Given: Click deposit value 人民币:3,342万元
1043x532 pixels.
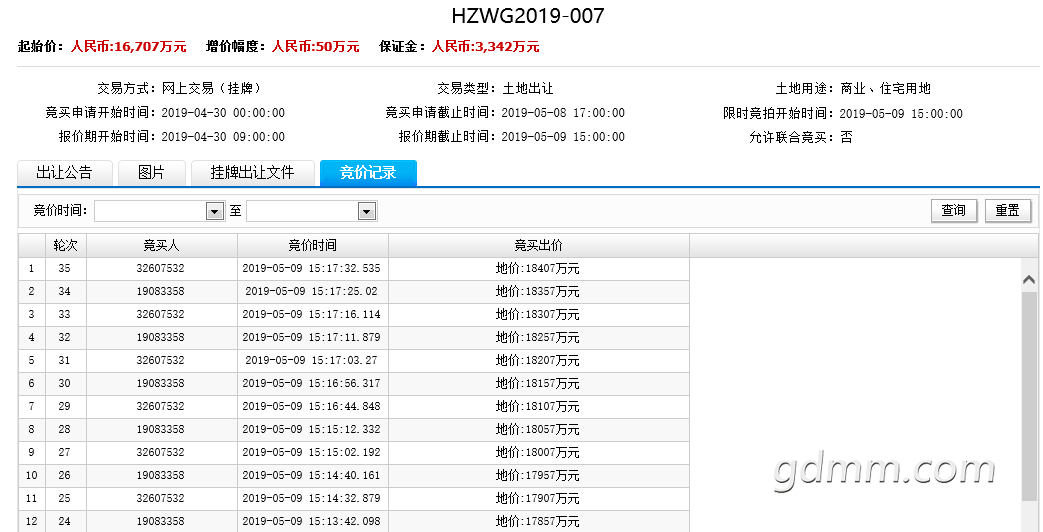Looking at the screenshot, I should (x=486, y=47).
